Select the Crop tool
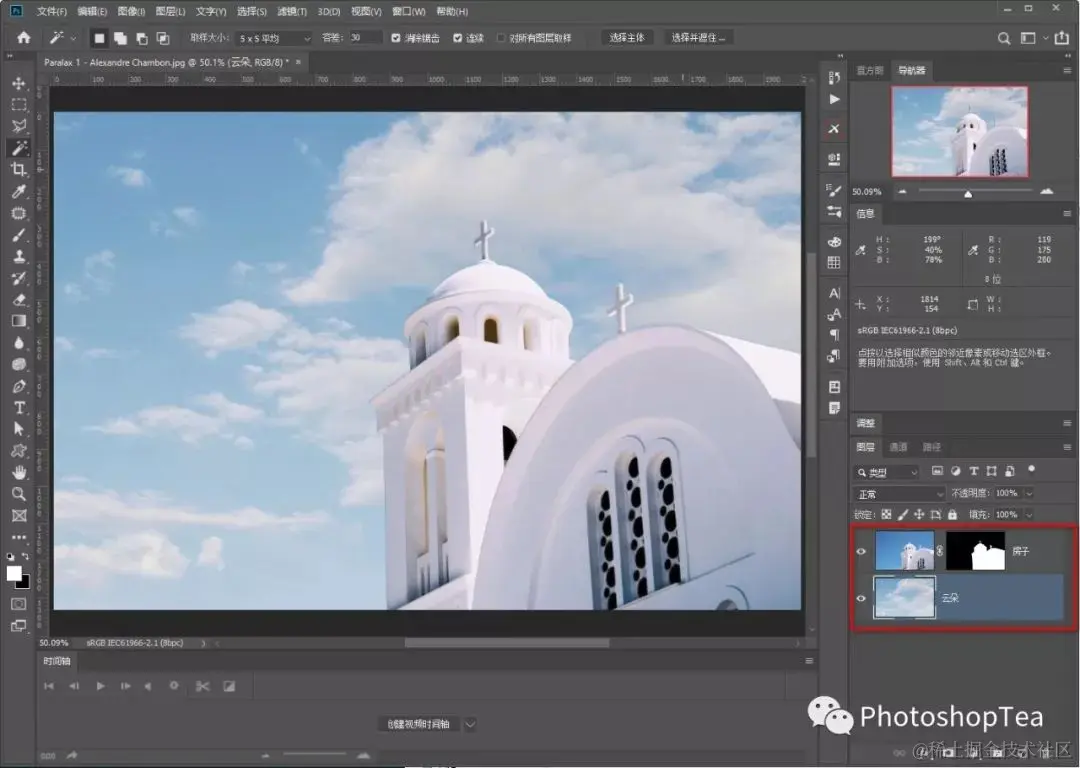Screen dimensions: 1080x768 pos(19,169)
